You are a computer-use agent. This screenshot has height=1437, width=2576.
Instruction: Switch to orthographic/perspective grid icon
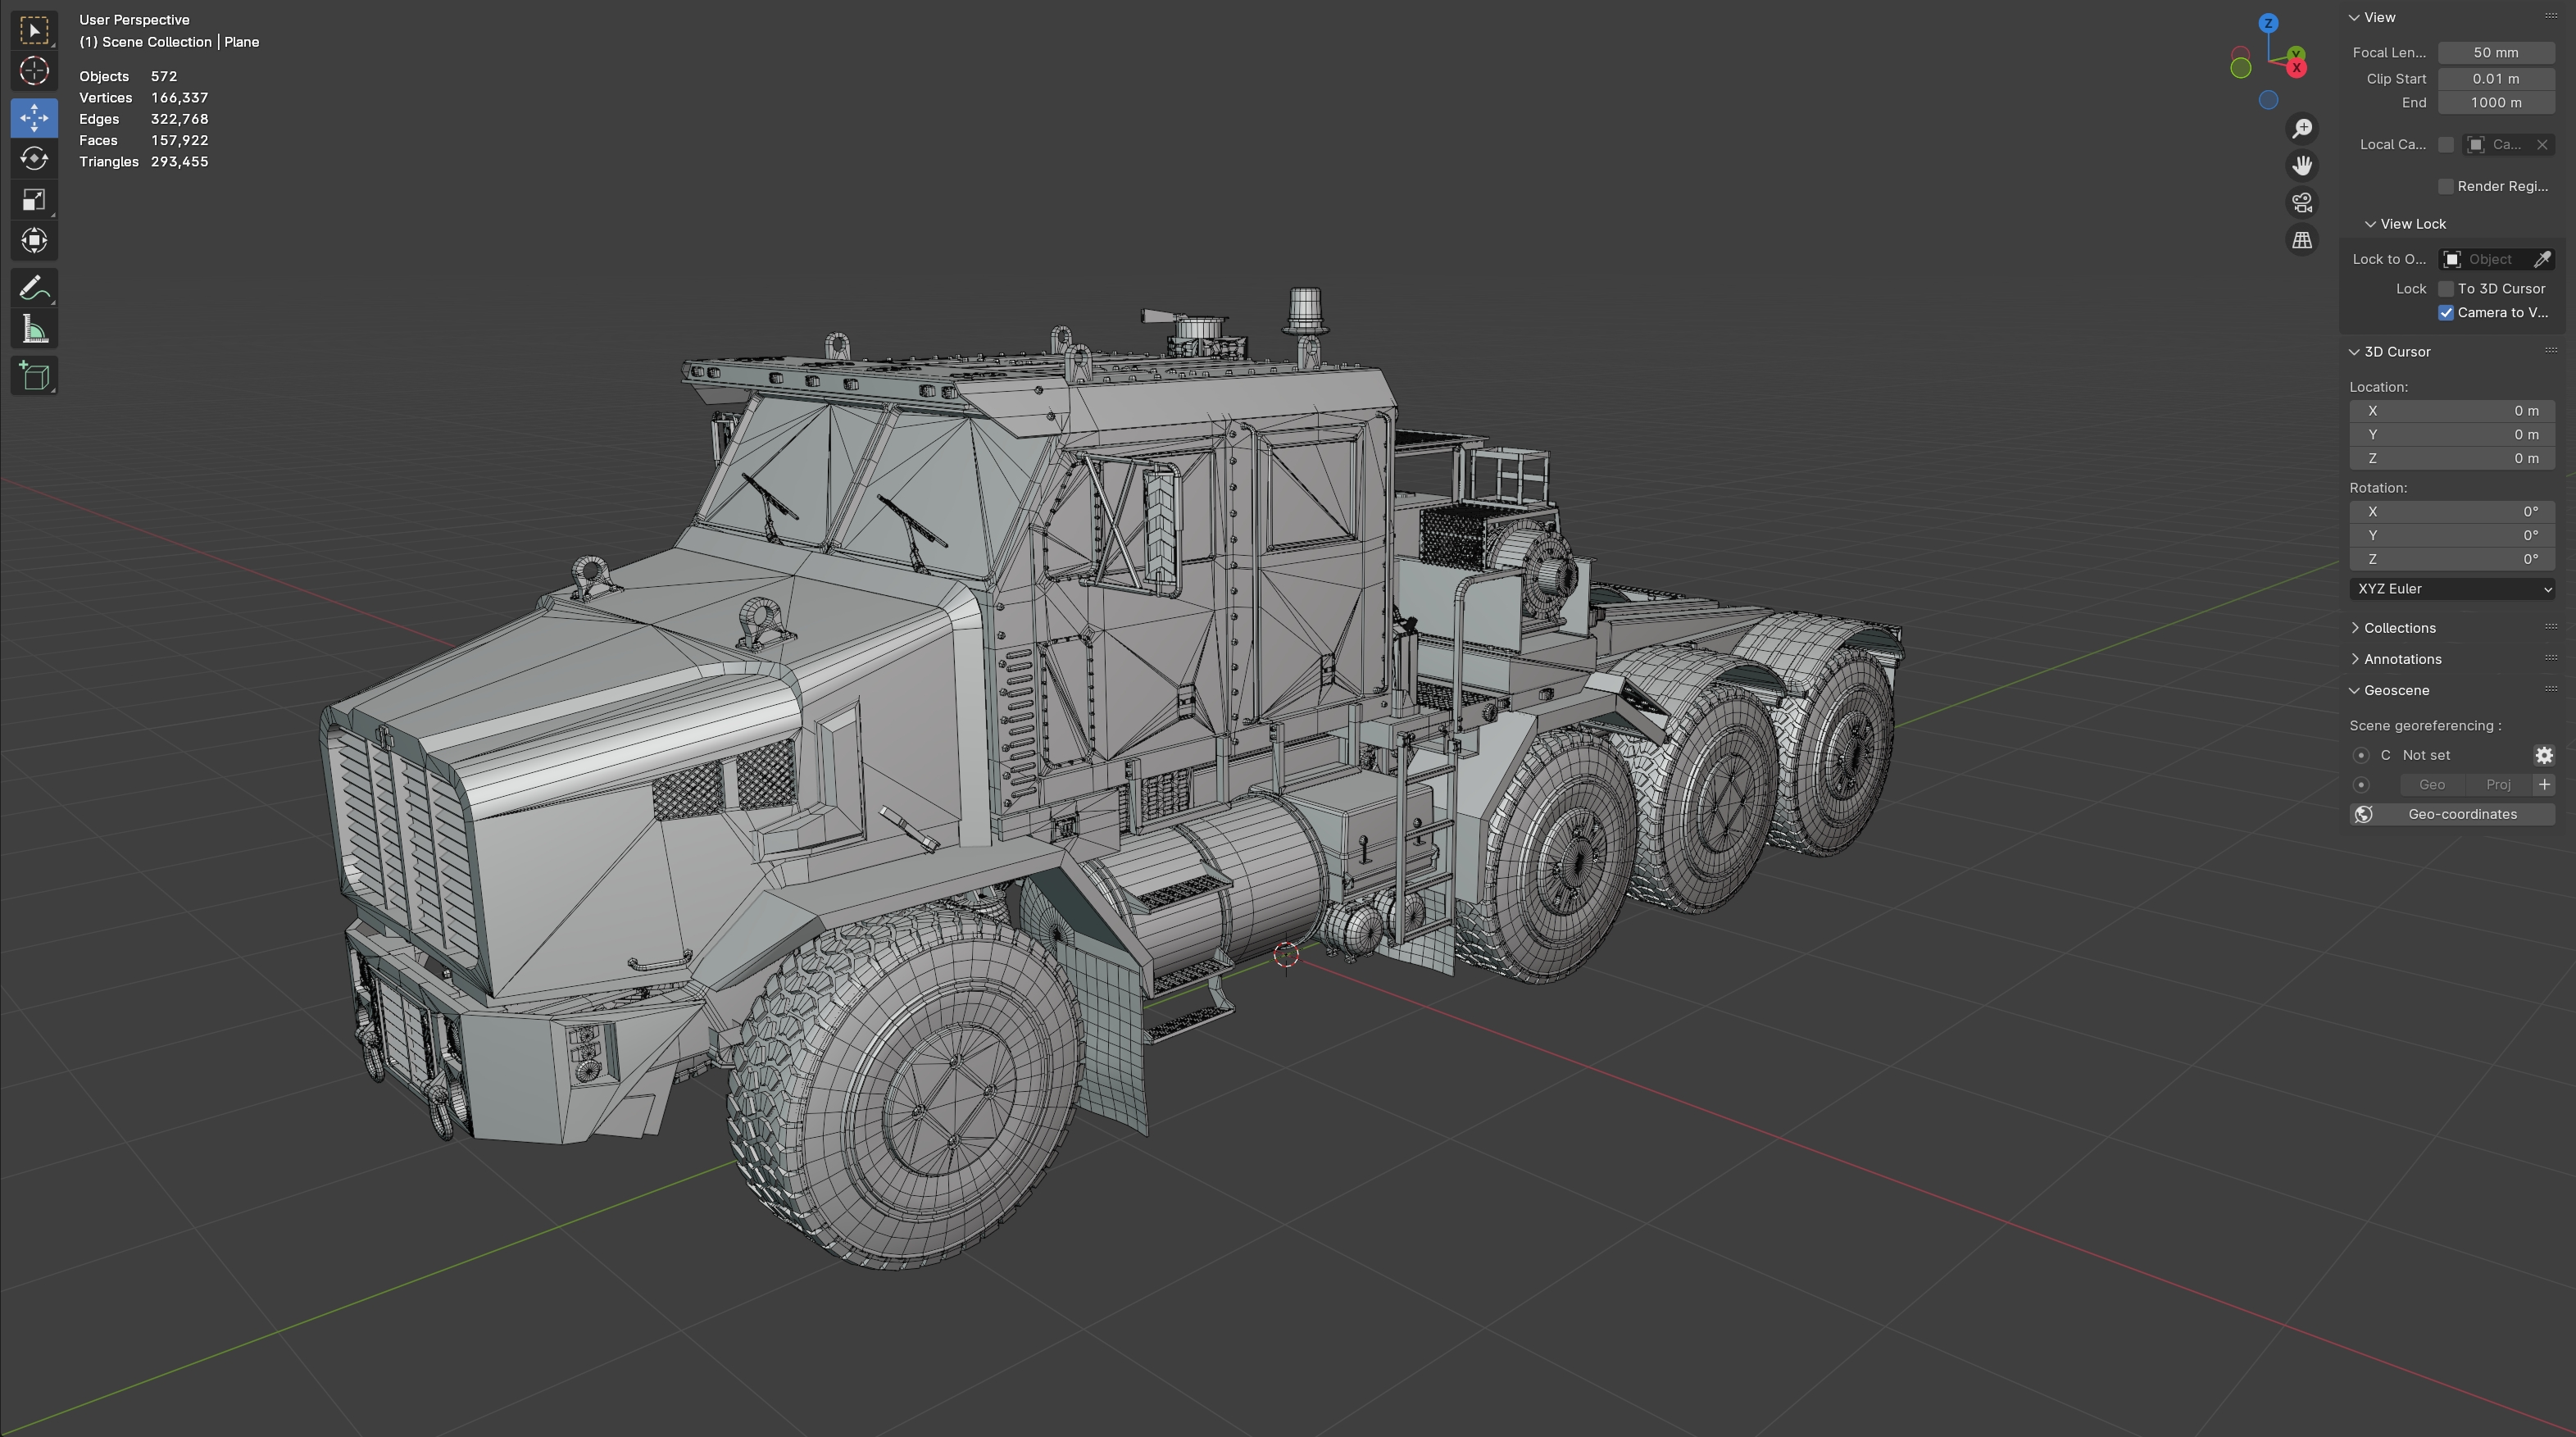pos(2302,240)
